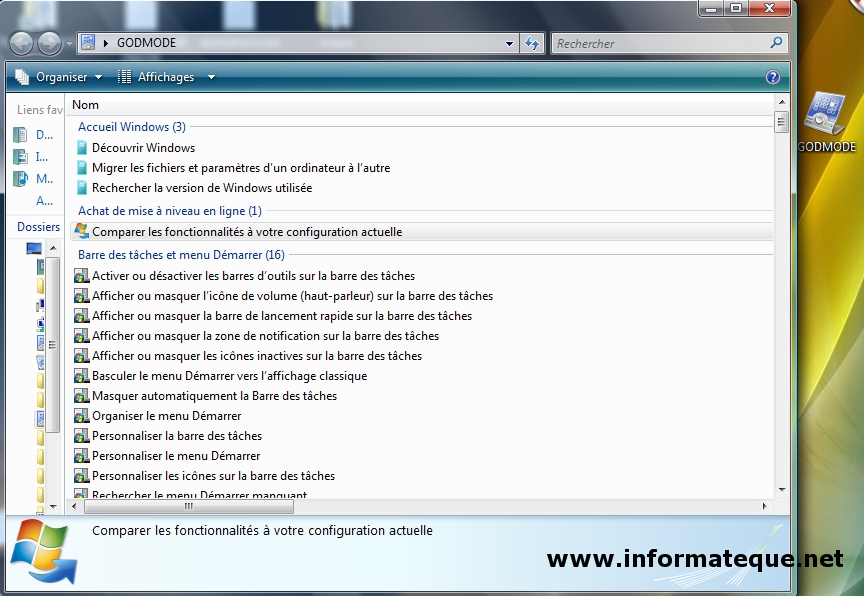The height and width of the screenshot is (596, 864).
Task: Click the horizontal scrollbar left arrow
Action: (74, 506)
